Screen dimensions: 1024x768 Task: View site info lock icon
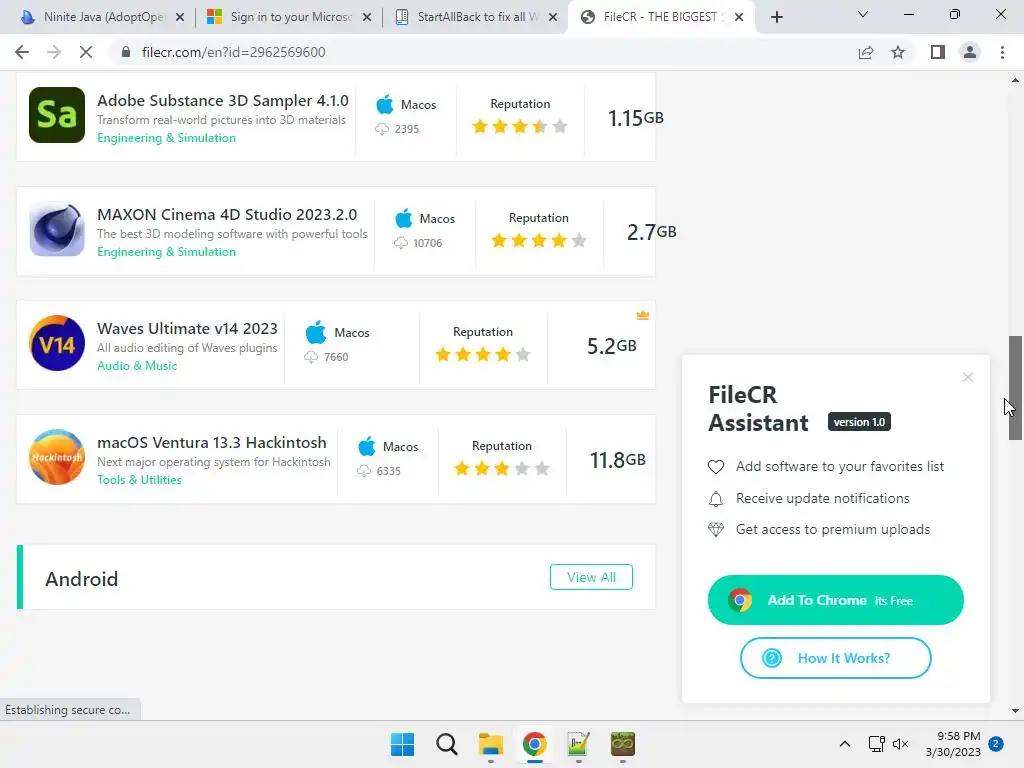point(126,52)
